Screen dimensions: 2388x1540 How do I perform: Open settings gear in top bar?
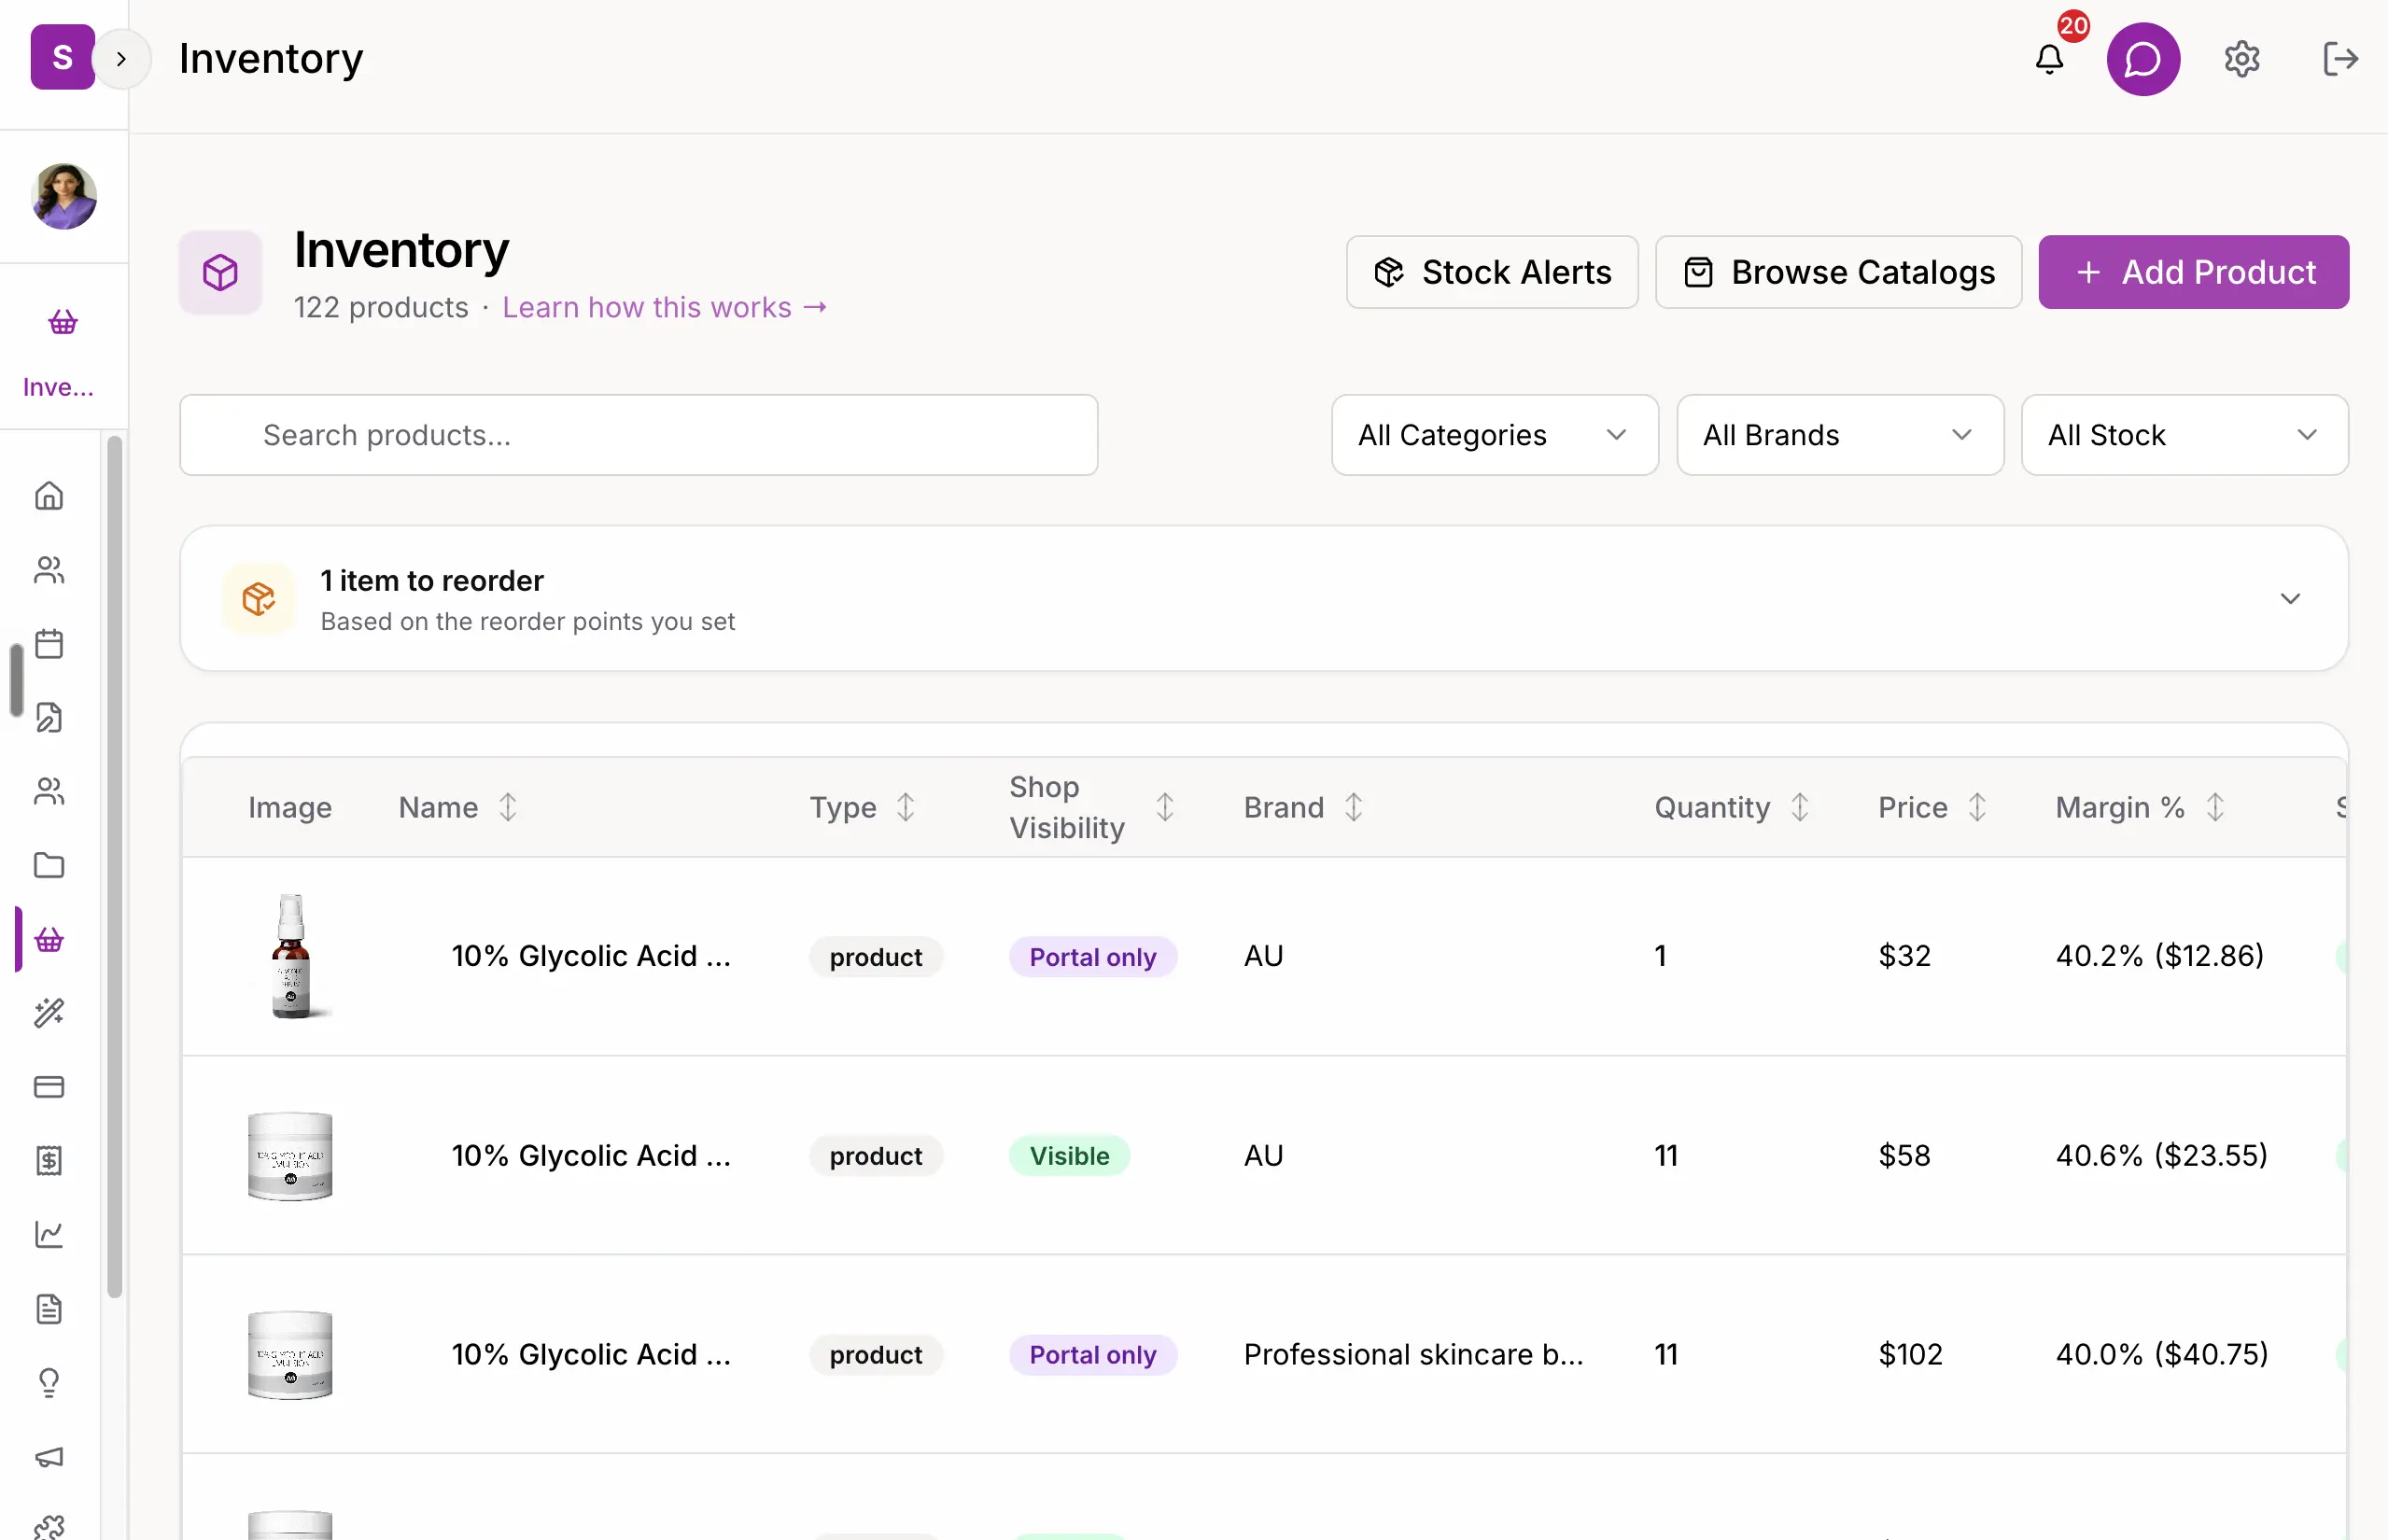click(x=2242, y=59)
